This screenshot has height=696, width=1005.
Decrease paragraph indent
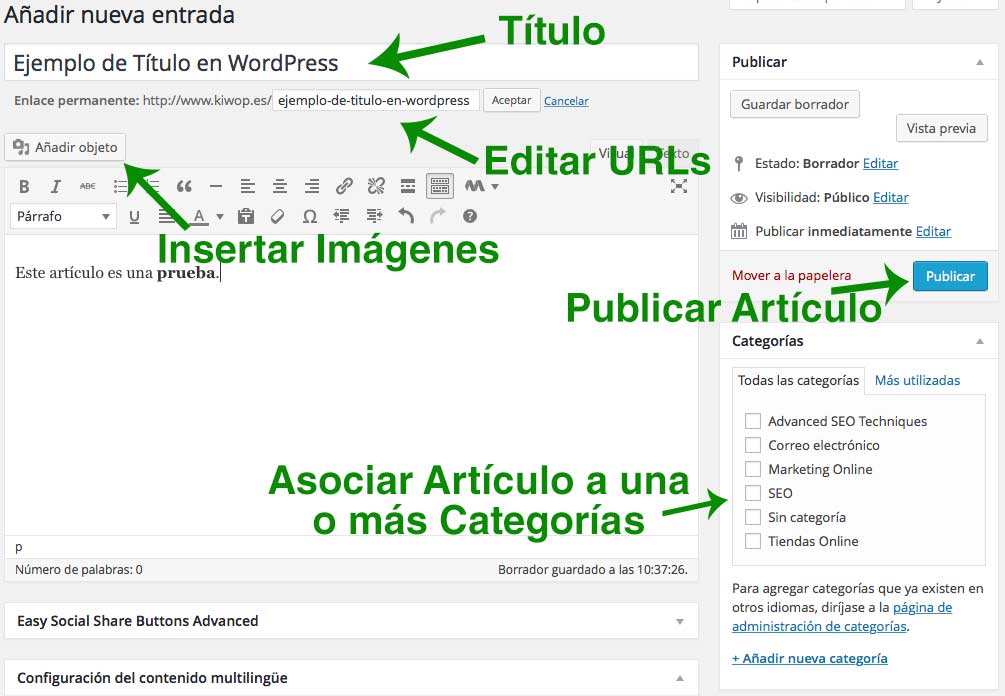click(x=342, y=217)
